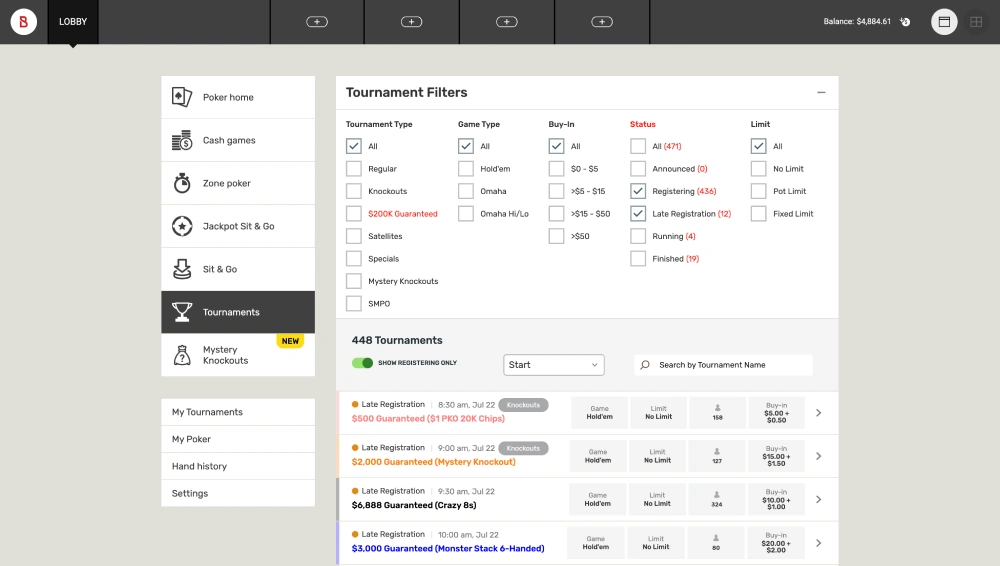Click the Balance $4,884.61 text
This screenshot has width=1000, height=566.
pos(857,22)
